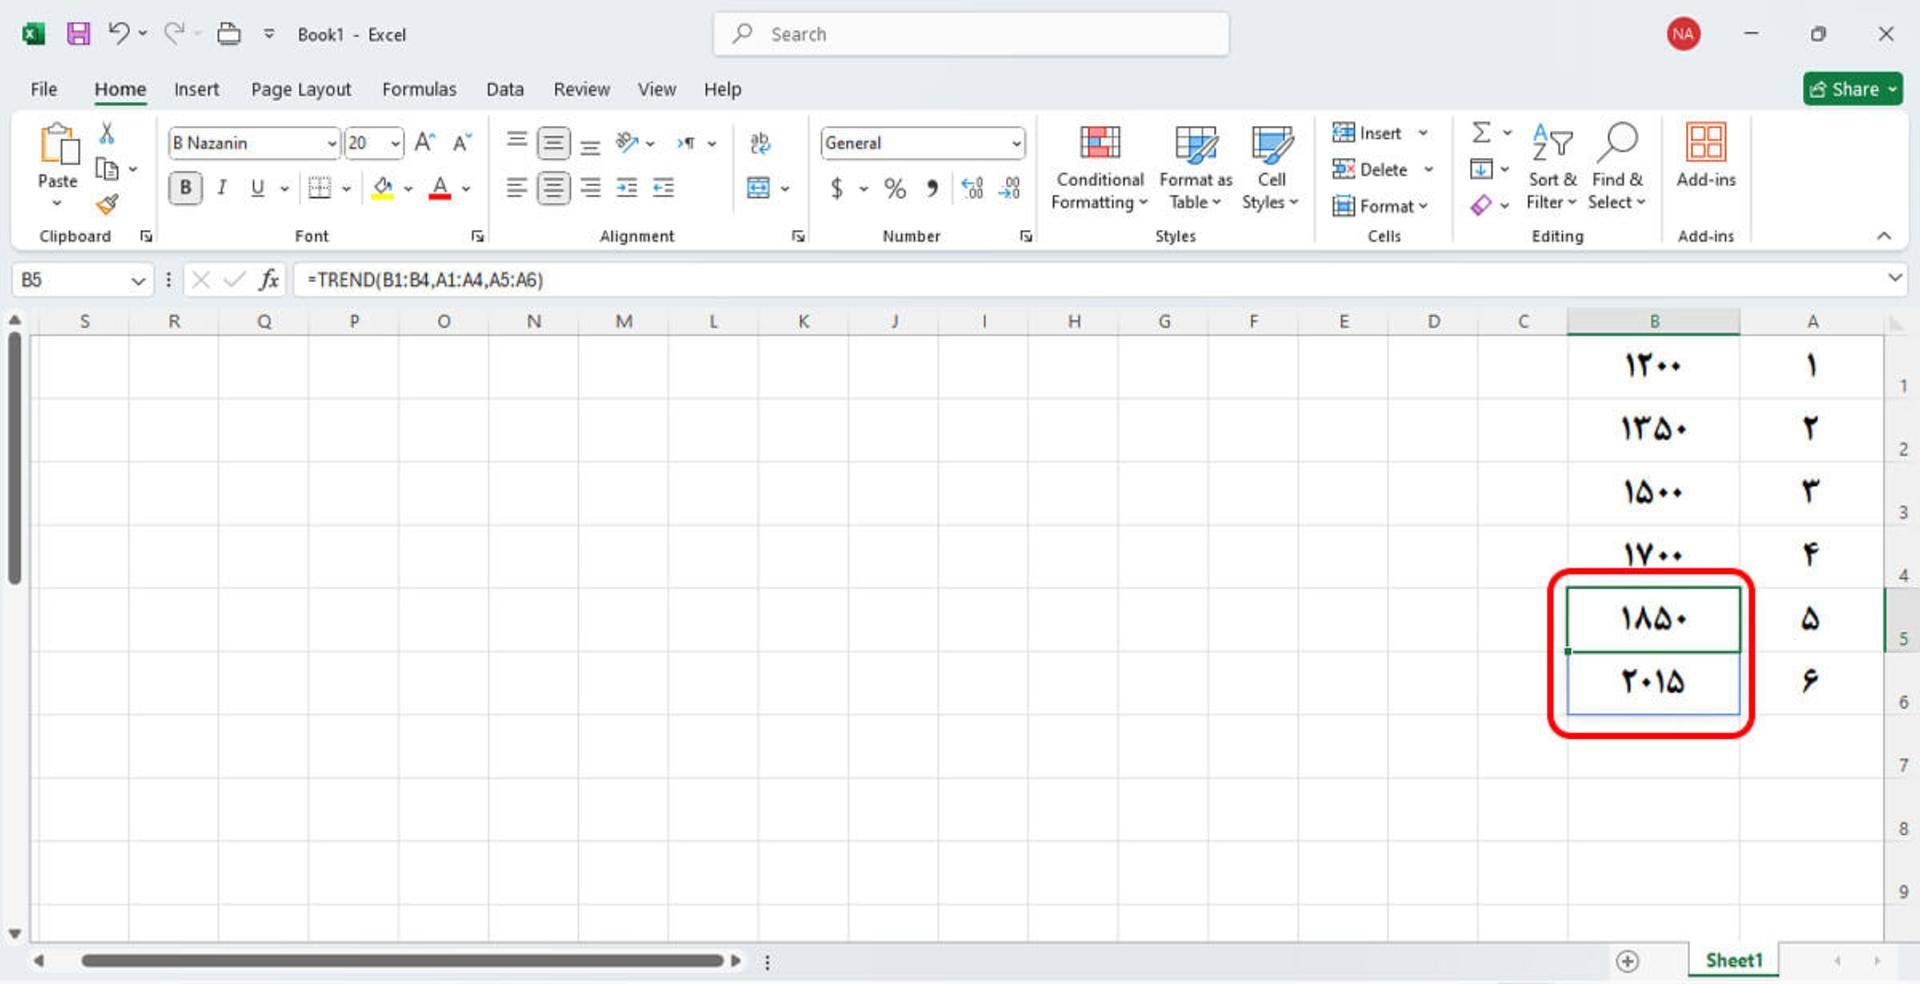The image size is (1920, 984).
Task: Click the Save icon in title bar
Action: [78, 34]
